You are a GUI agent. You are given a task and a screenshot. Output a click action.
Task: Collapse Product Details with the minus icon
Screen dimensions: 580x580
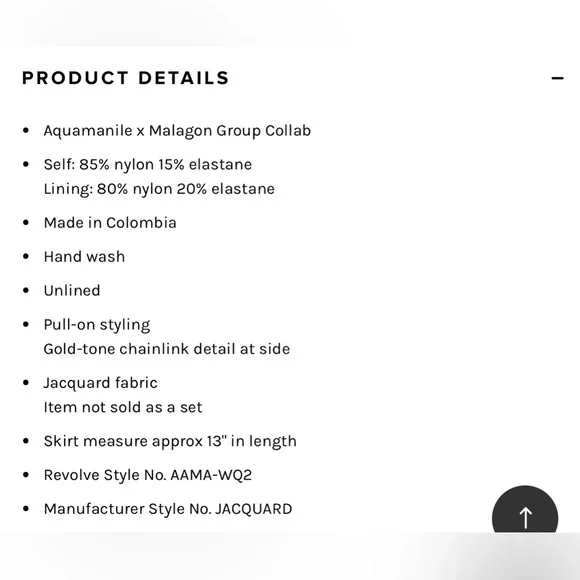click(557, 78)
